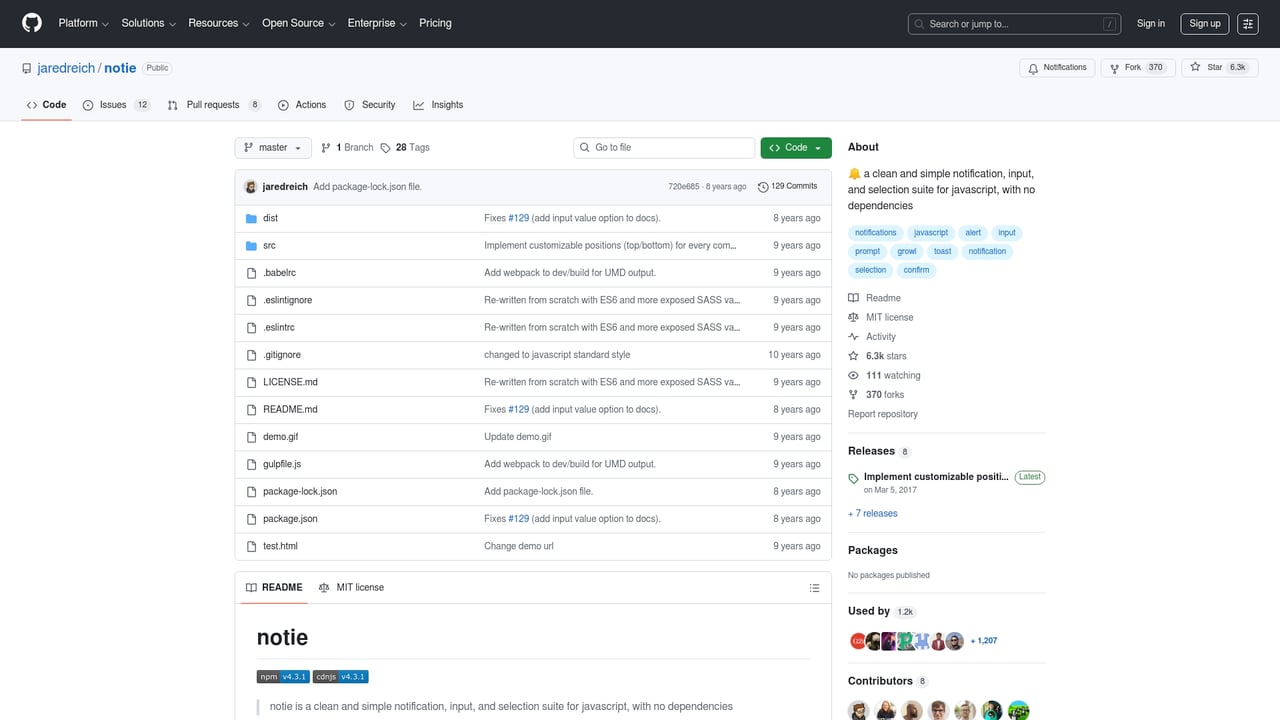
Task: Click the Activity pulse icon in About
Action: tap(853, 336)
